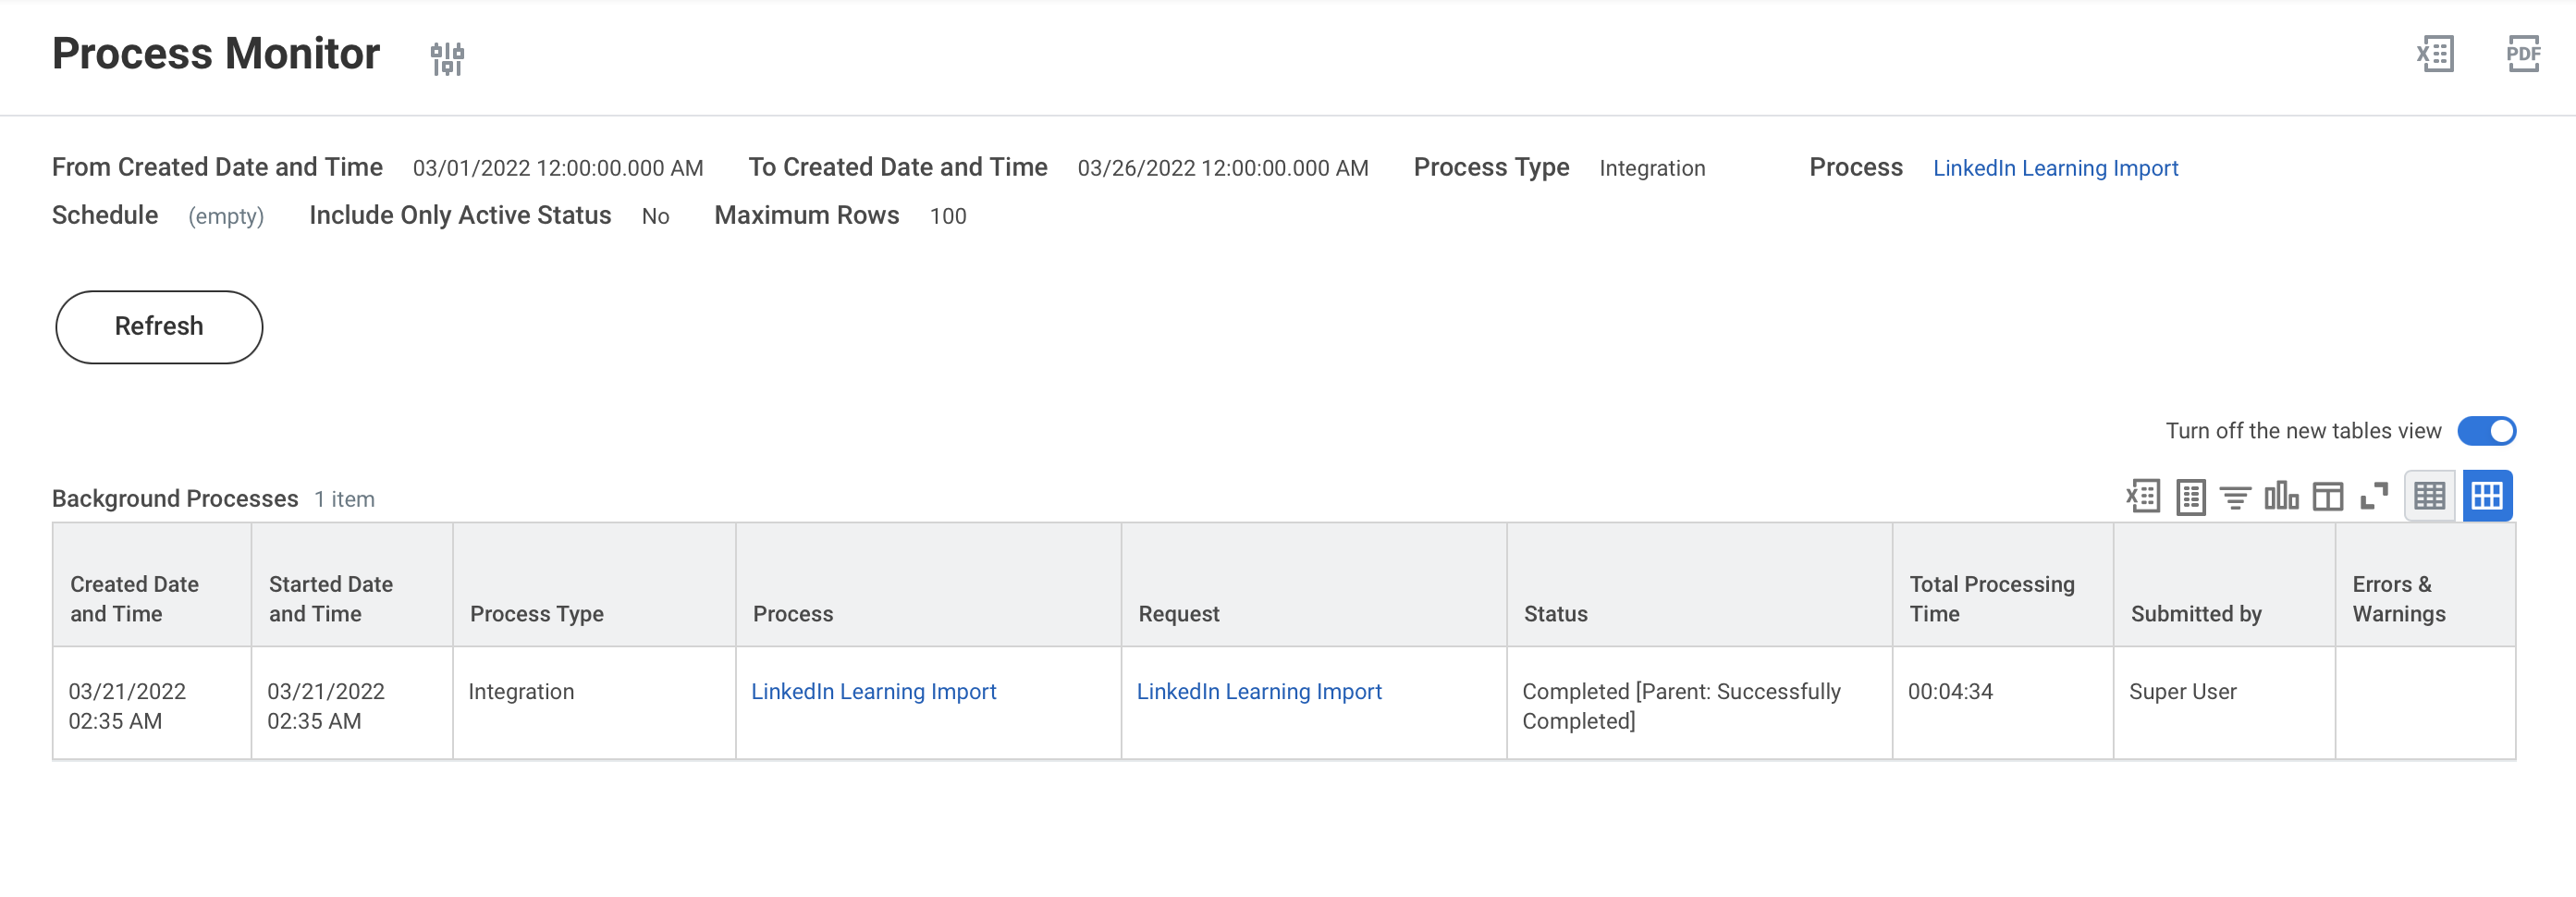
Task: Toggle freeze columns on the table
Action: (2328, 496)
